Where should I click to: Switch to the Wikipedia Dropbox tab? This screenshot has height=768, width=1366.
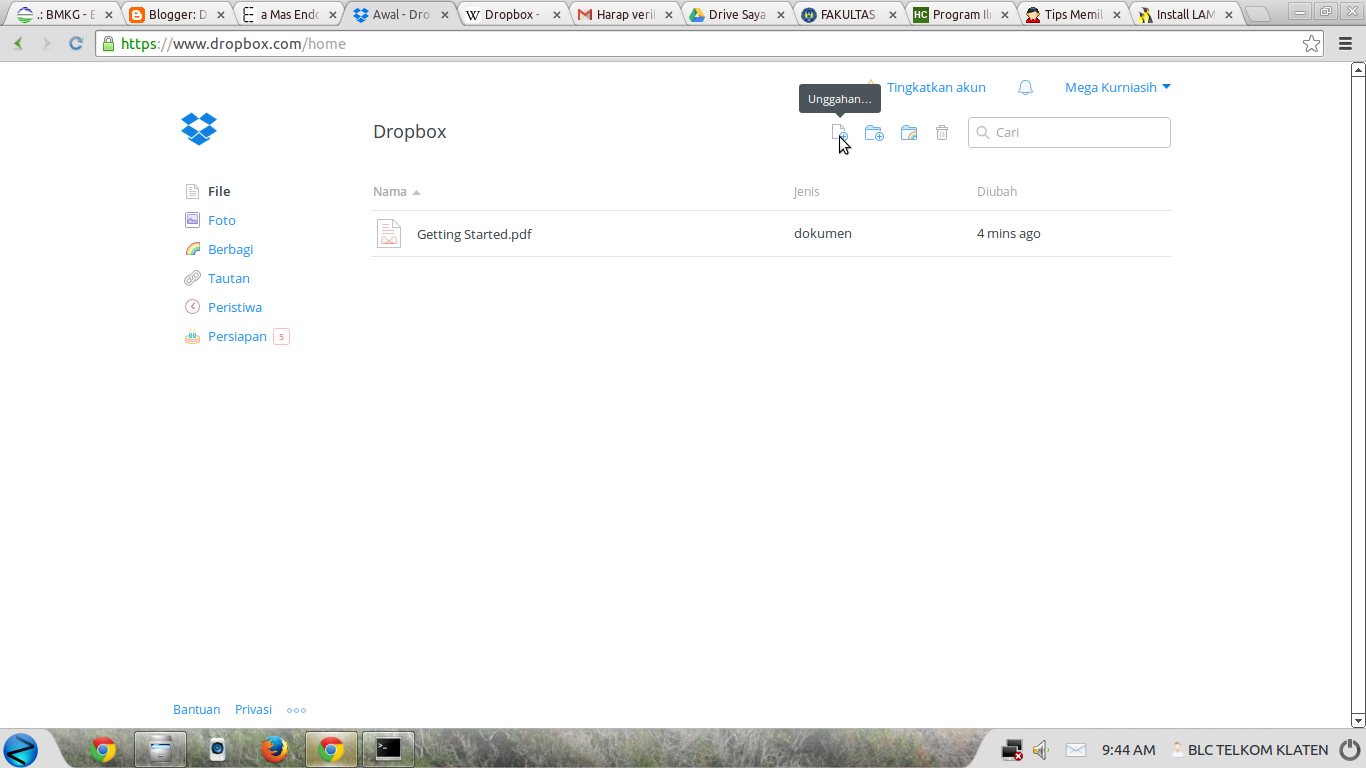tap(510, 15)
